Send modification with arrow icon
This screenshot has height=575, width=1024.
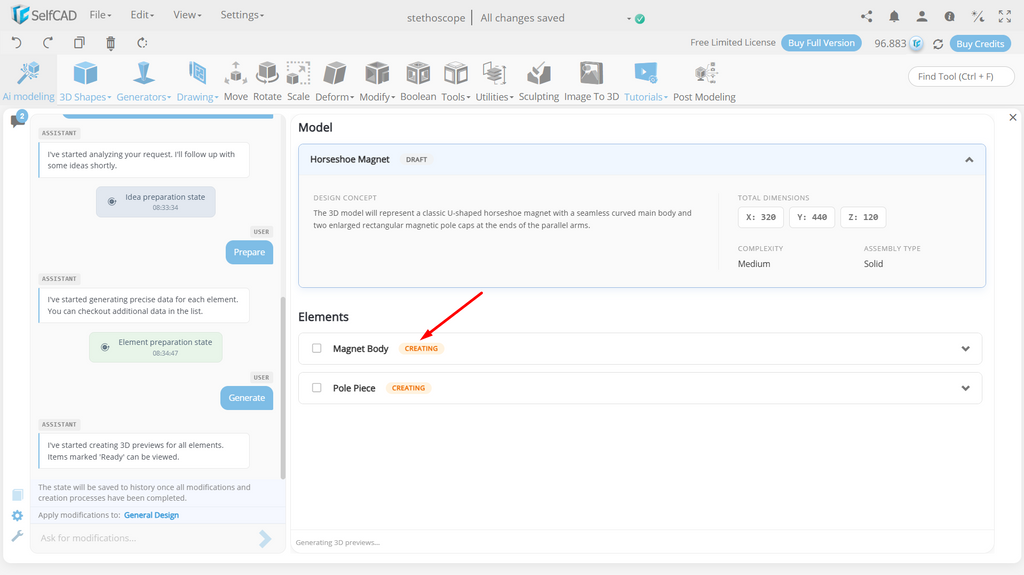pos(264,538)
